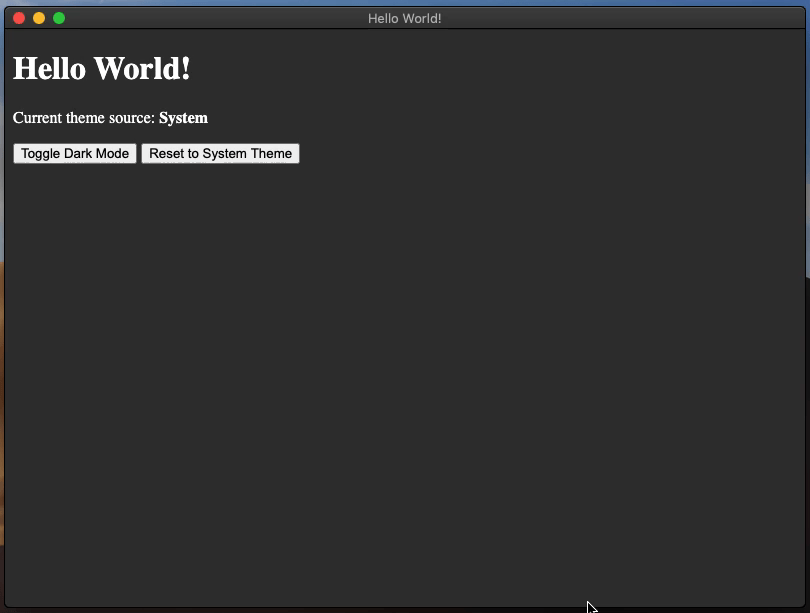Click the gap between the two theme buttons
810x613 pixels.
point(140,153)
